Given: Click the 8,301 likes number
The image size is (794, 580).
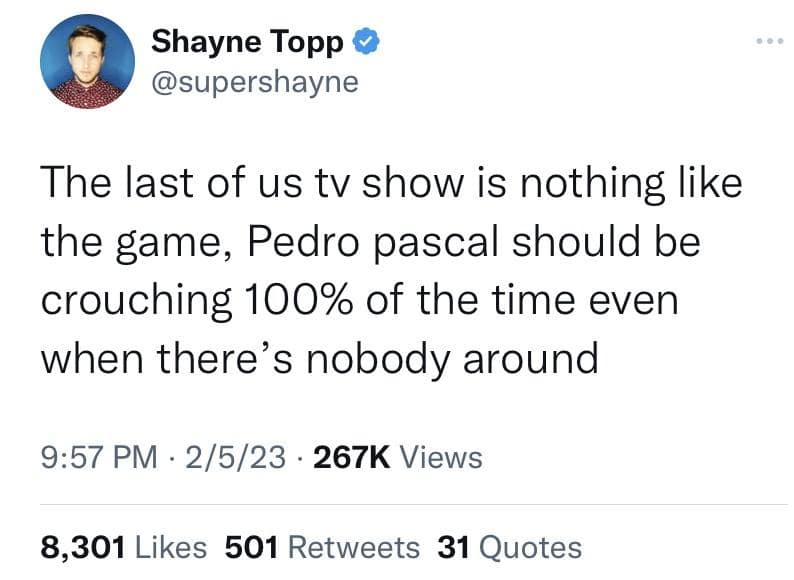Looking at the screenshot, I should click(x=82, y=547).
